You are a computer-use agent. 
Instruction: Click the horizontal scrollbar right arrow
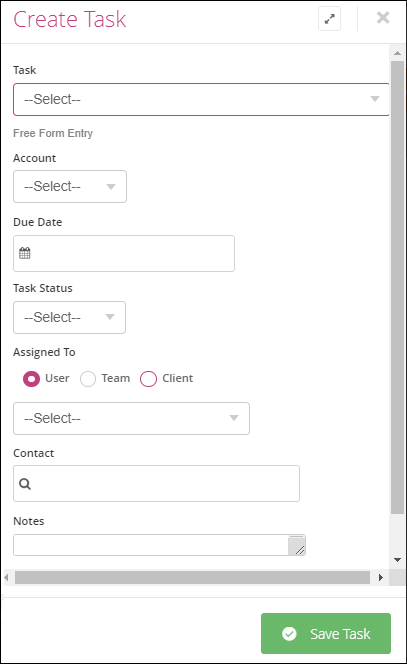pos(381,577)
